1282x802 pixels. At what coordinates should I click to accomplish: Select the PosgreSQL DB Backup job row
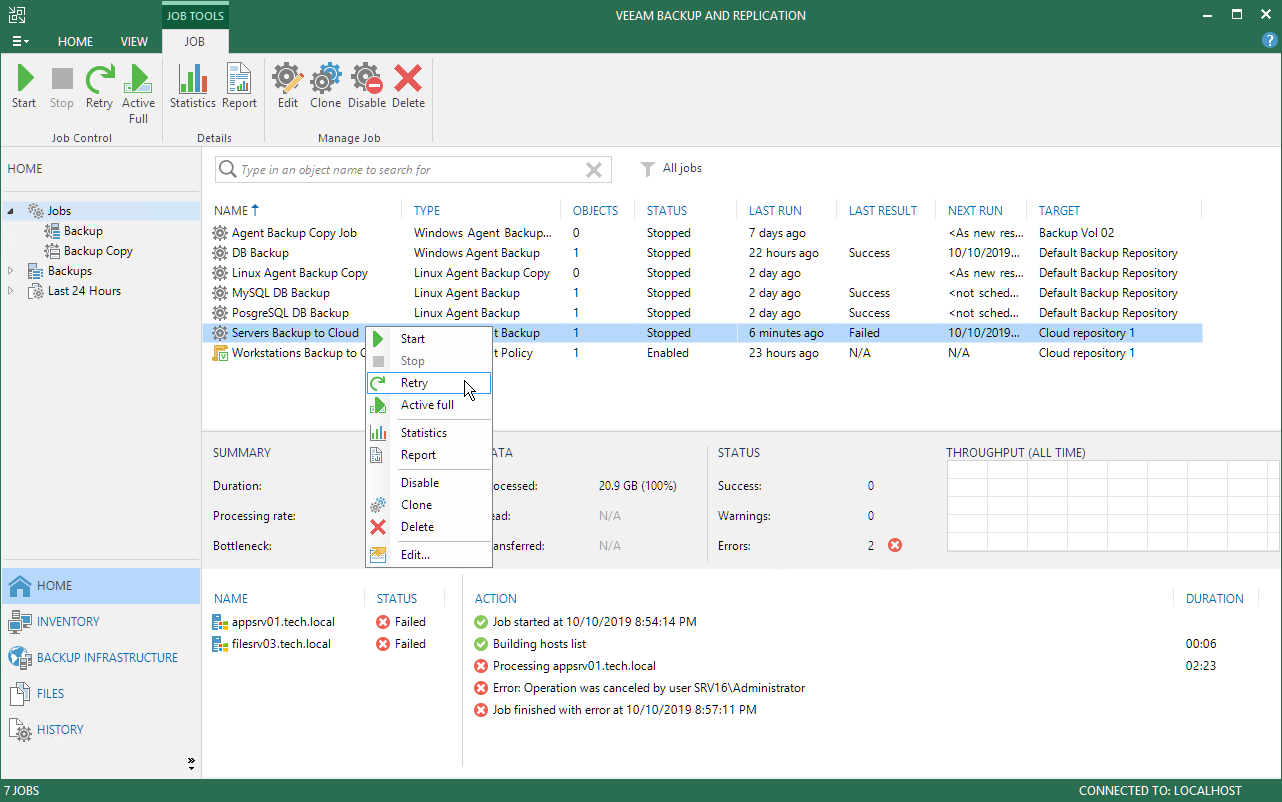702,313
